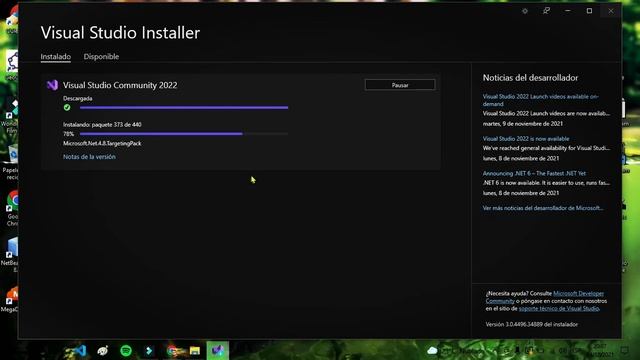Click the green download-complete checkmark
Viewport: 640px width, 360px height.
tap(67, 107)
